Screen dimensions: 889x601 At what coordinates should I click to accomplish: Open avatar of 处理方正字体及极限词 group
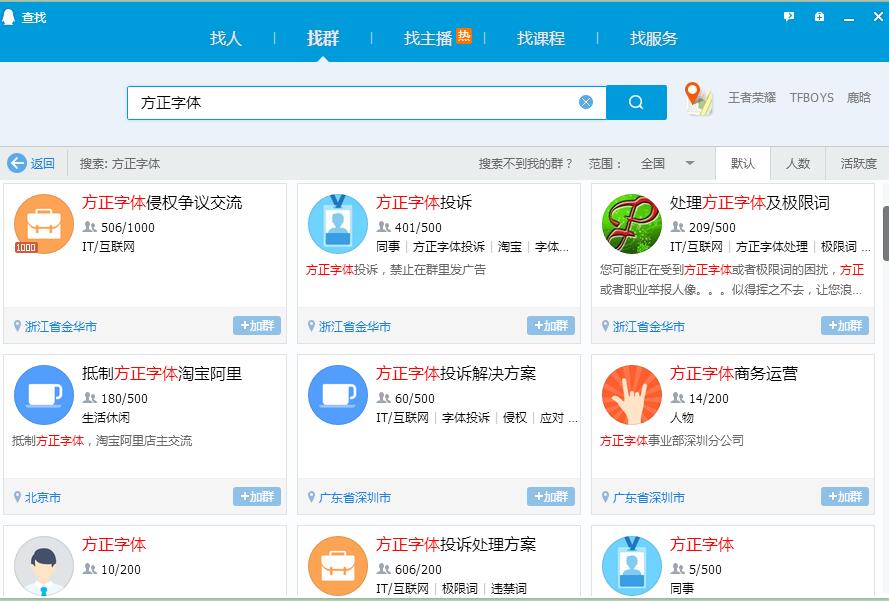(632, 224)
